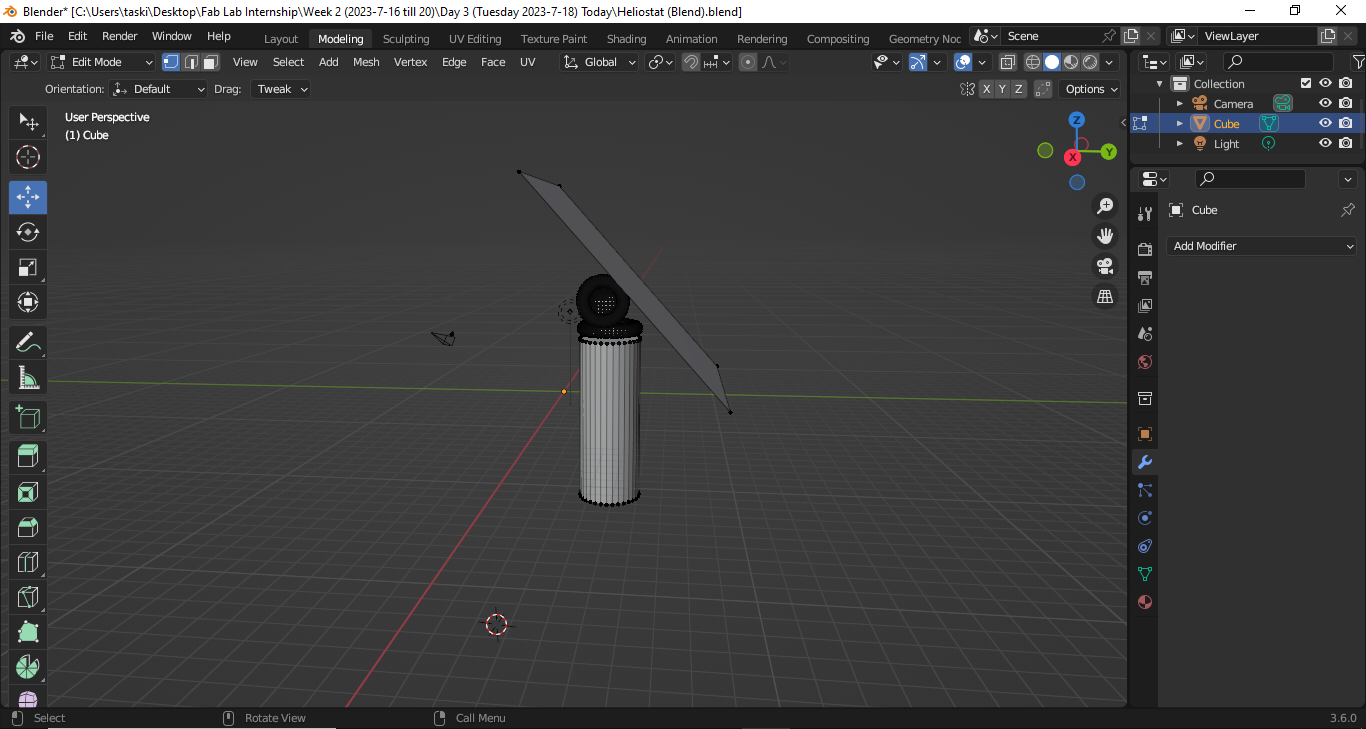Toggle proportional editing
Image resolution: width=1366 pixels, height=729 pixels.
(747, 62)
